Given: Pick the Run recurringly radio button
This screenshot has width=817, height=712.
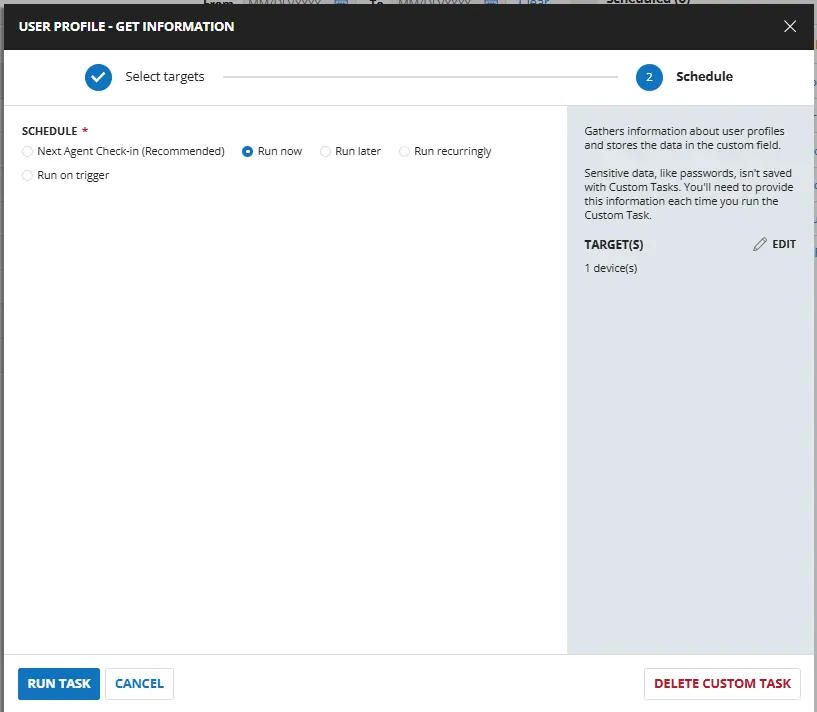Looking at the screenshot, I should point(405,152).
